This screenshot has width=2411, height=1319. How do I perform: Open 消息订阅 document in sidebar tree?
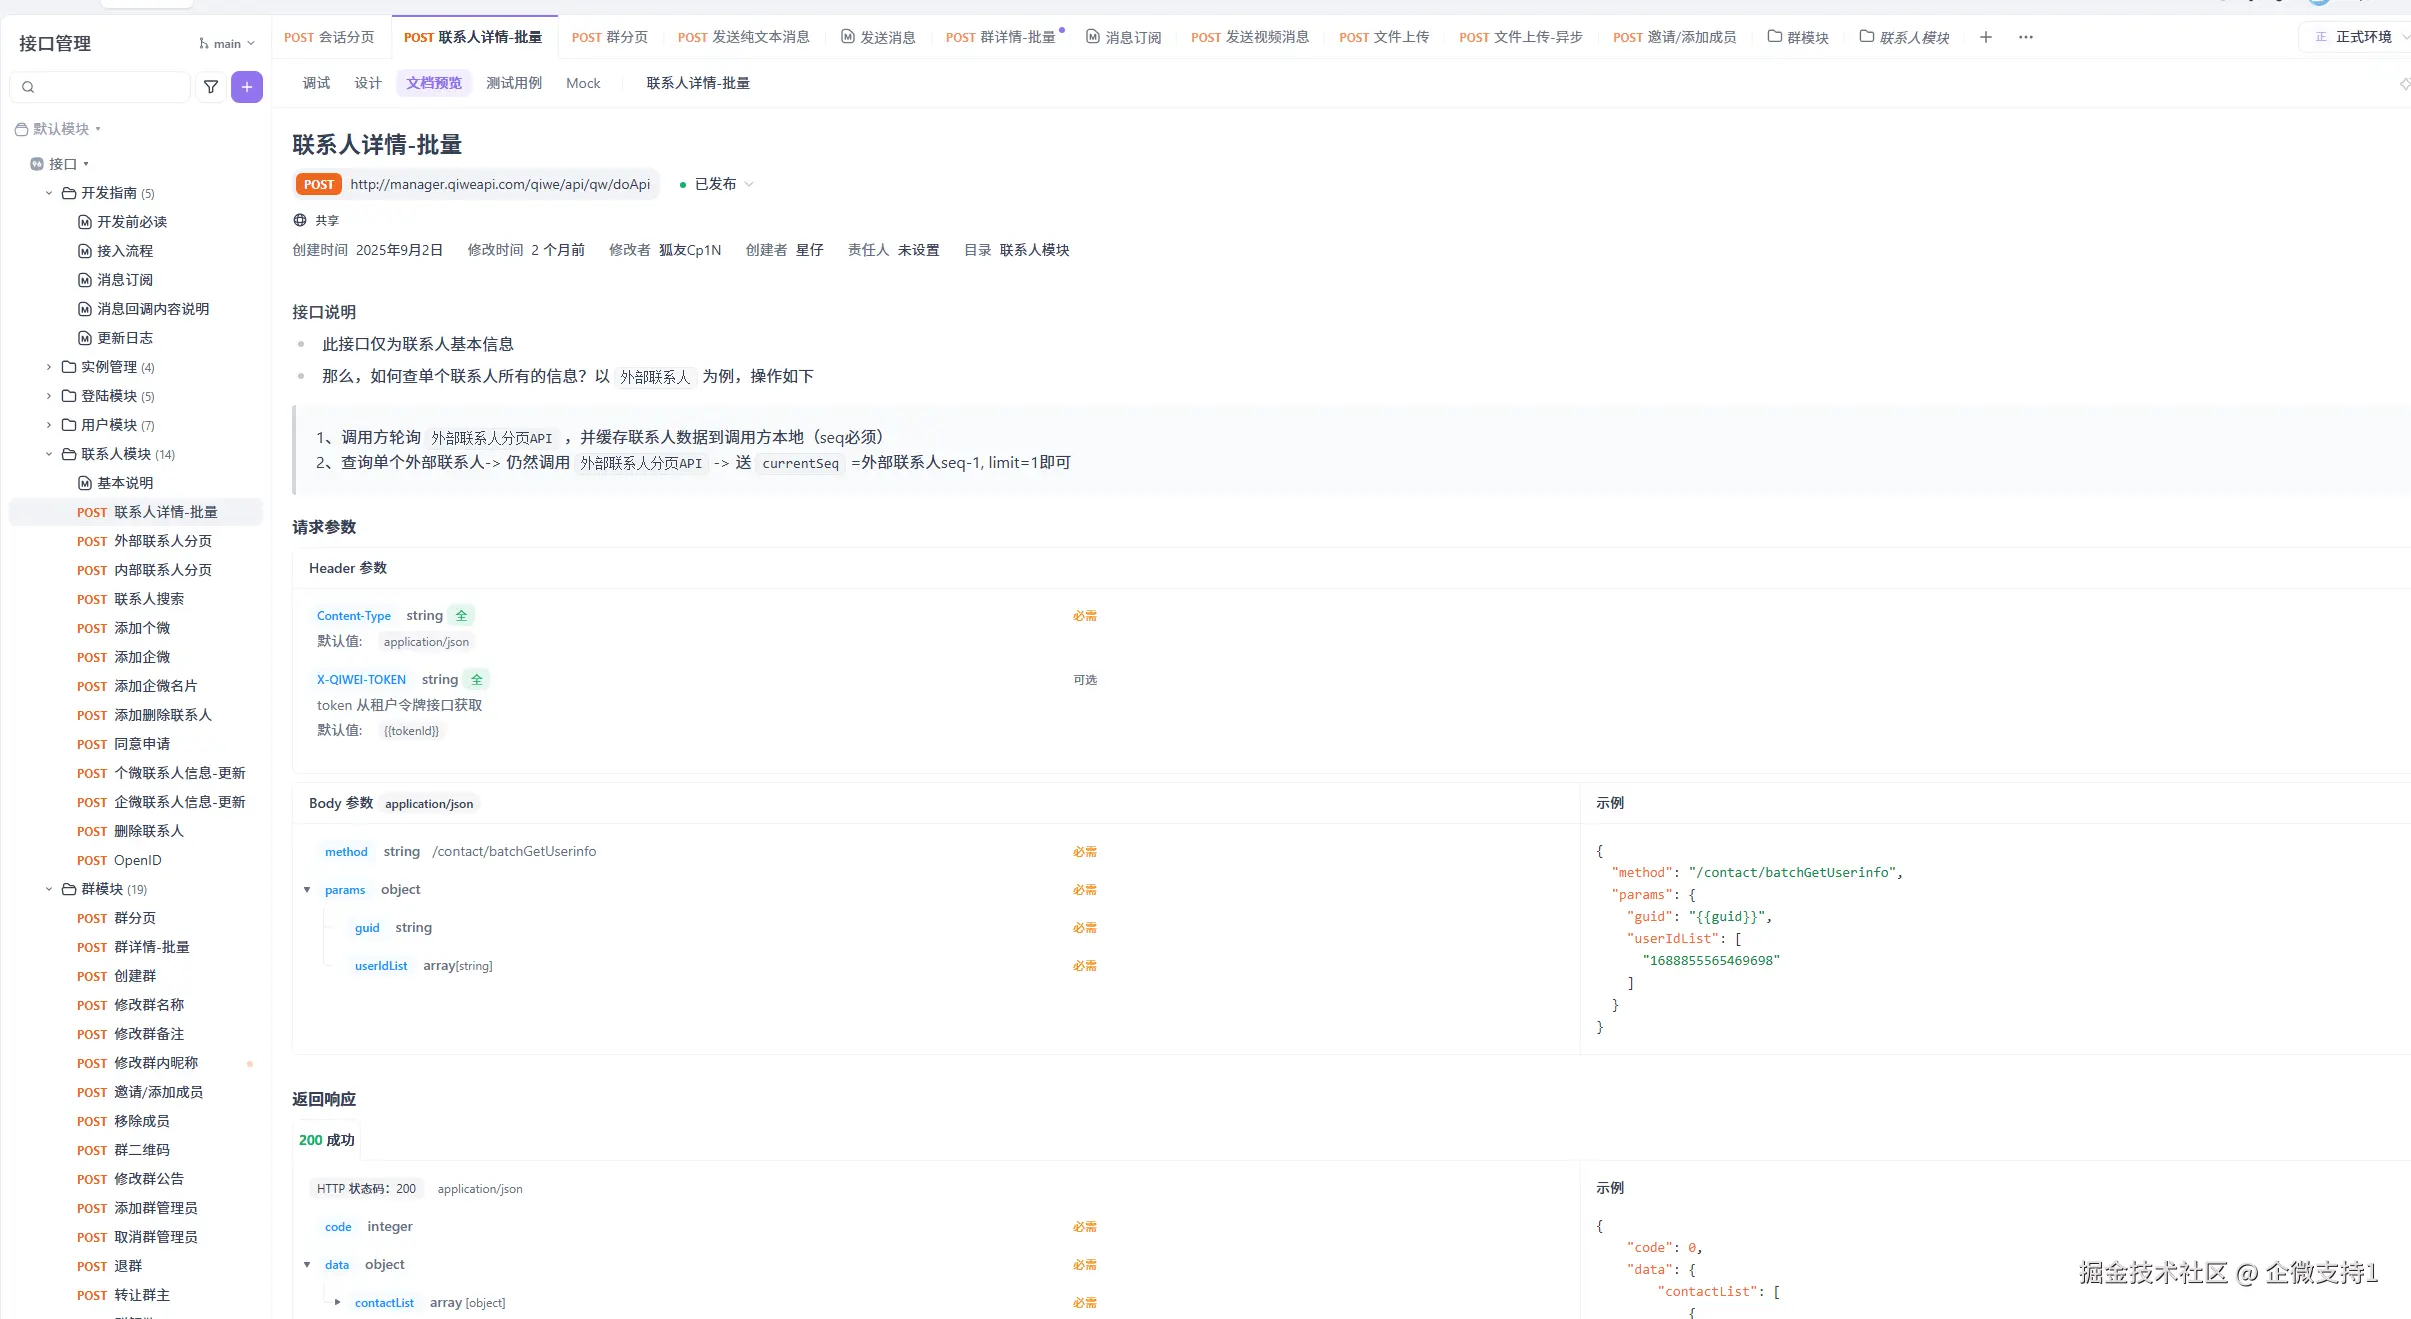coord(125,280)
